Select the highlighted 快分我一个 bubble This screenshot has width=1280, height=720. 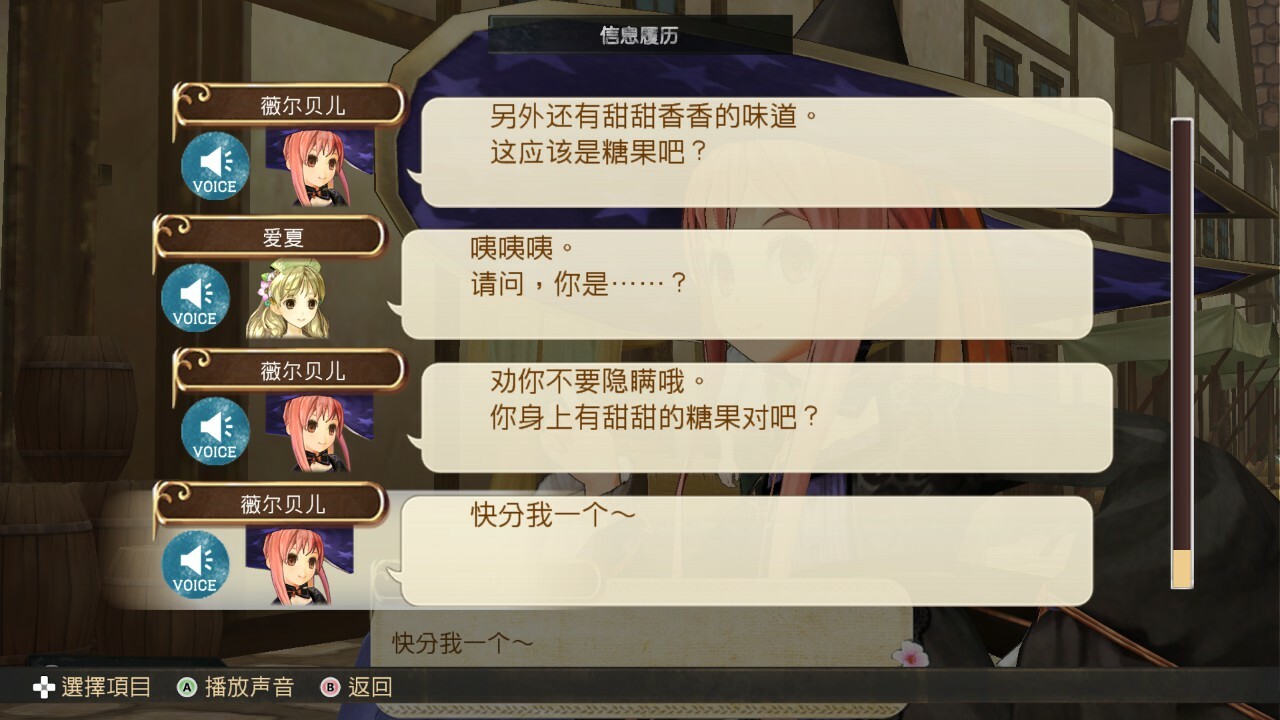(746, 551)
